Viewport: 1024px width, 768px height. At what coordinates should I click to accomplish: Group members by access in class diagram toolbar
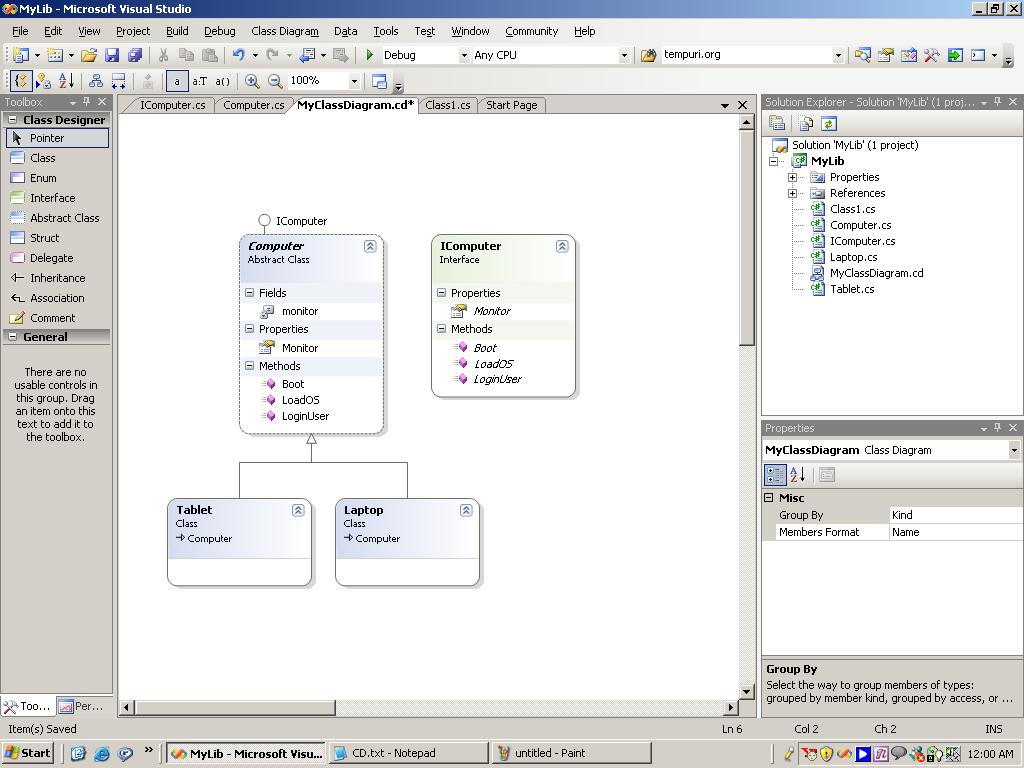(x=43, y=81)
